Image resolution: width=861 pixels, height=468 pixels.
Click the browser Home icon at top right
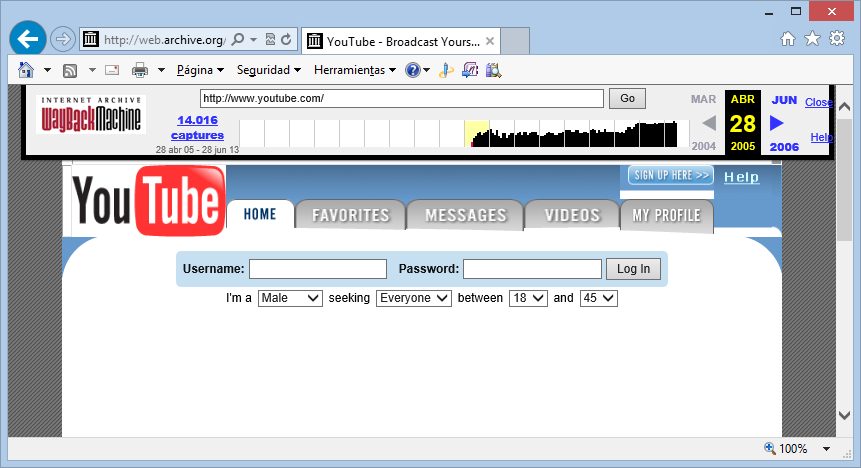788,38
